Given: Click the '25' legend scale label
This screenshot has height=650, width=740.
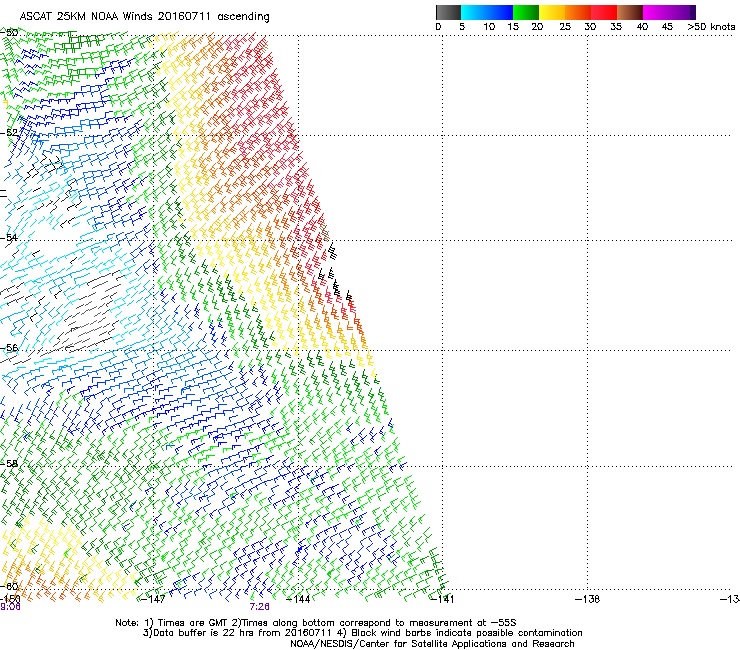Looking at the screenshot, I should [565, 27].
